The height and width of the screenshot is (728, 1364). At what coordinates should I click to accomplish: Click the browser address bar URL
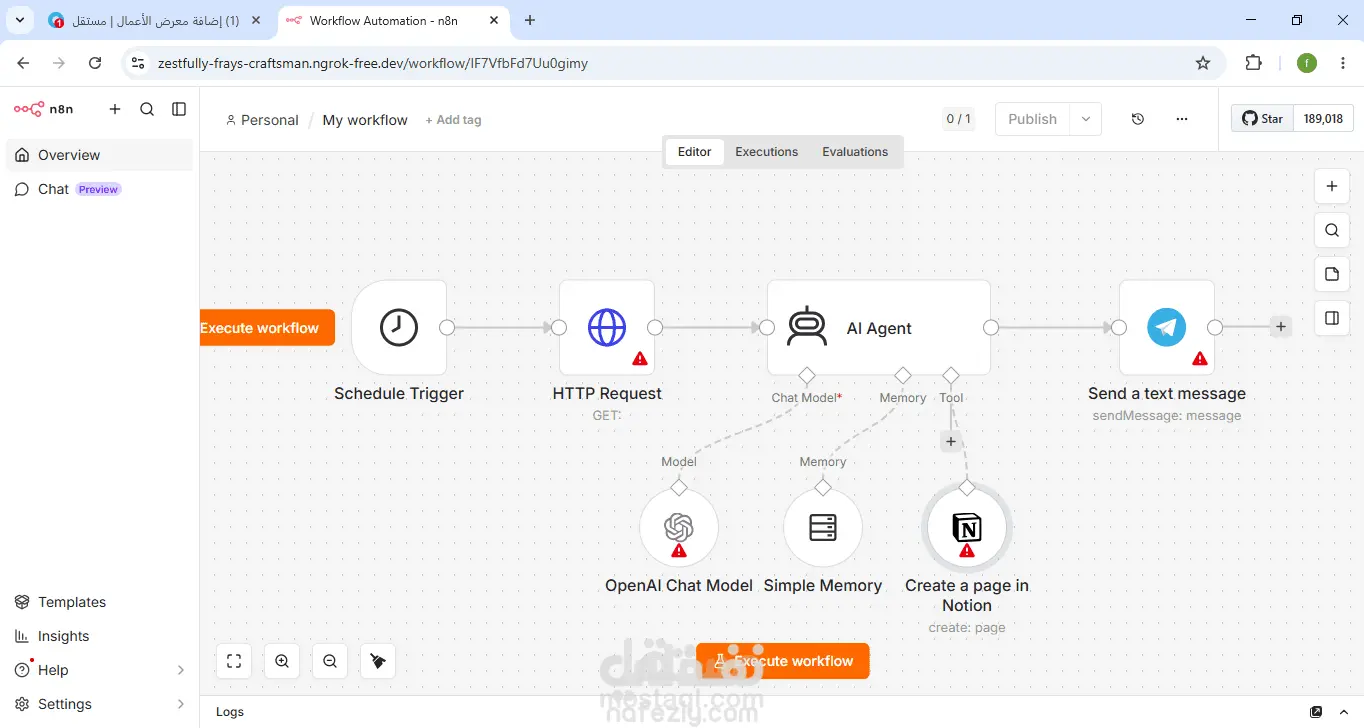pyautogui.click(x=373, y=63)
